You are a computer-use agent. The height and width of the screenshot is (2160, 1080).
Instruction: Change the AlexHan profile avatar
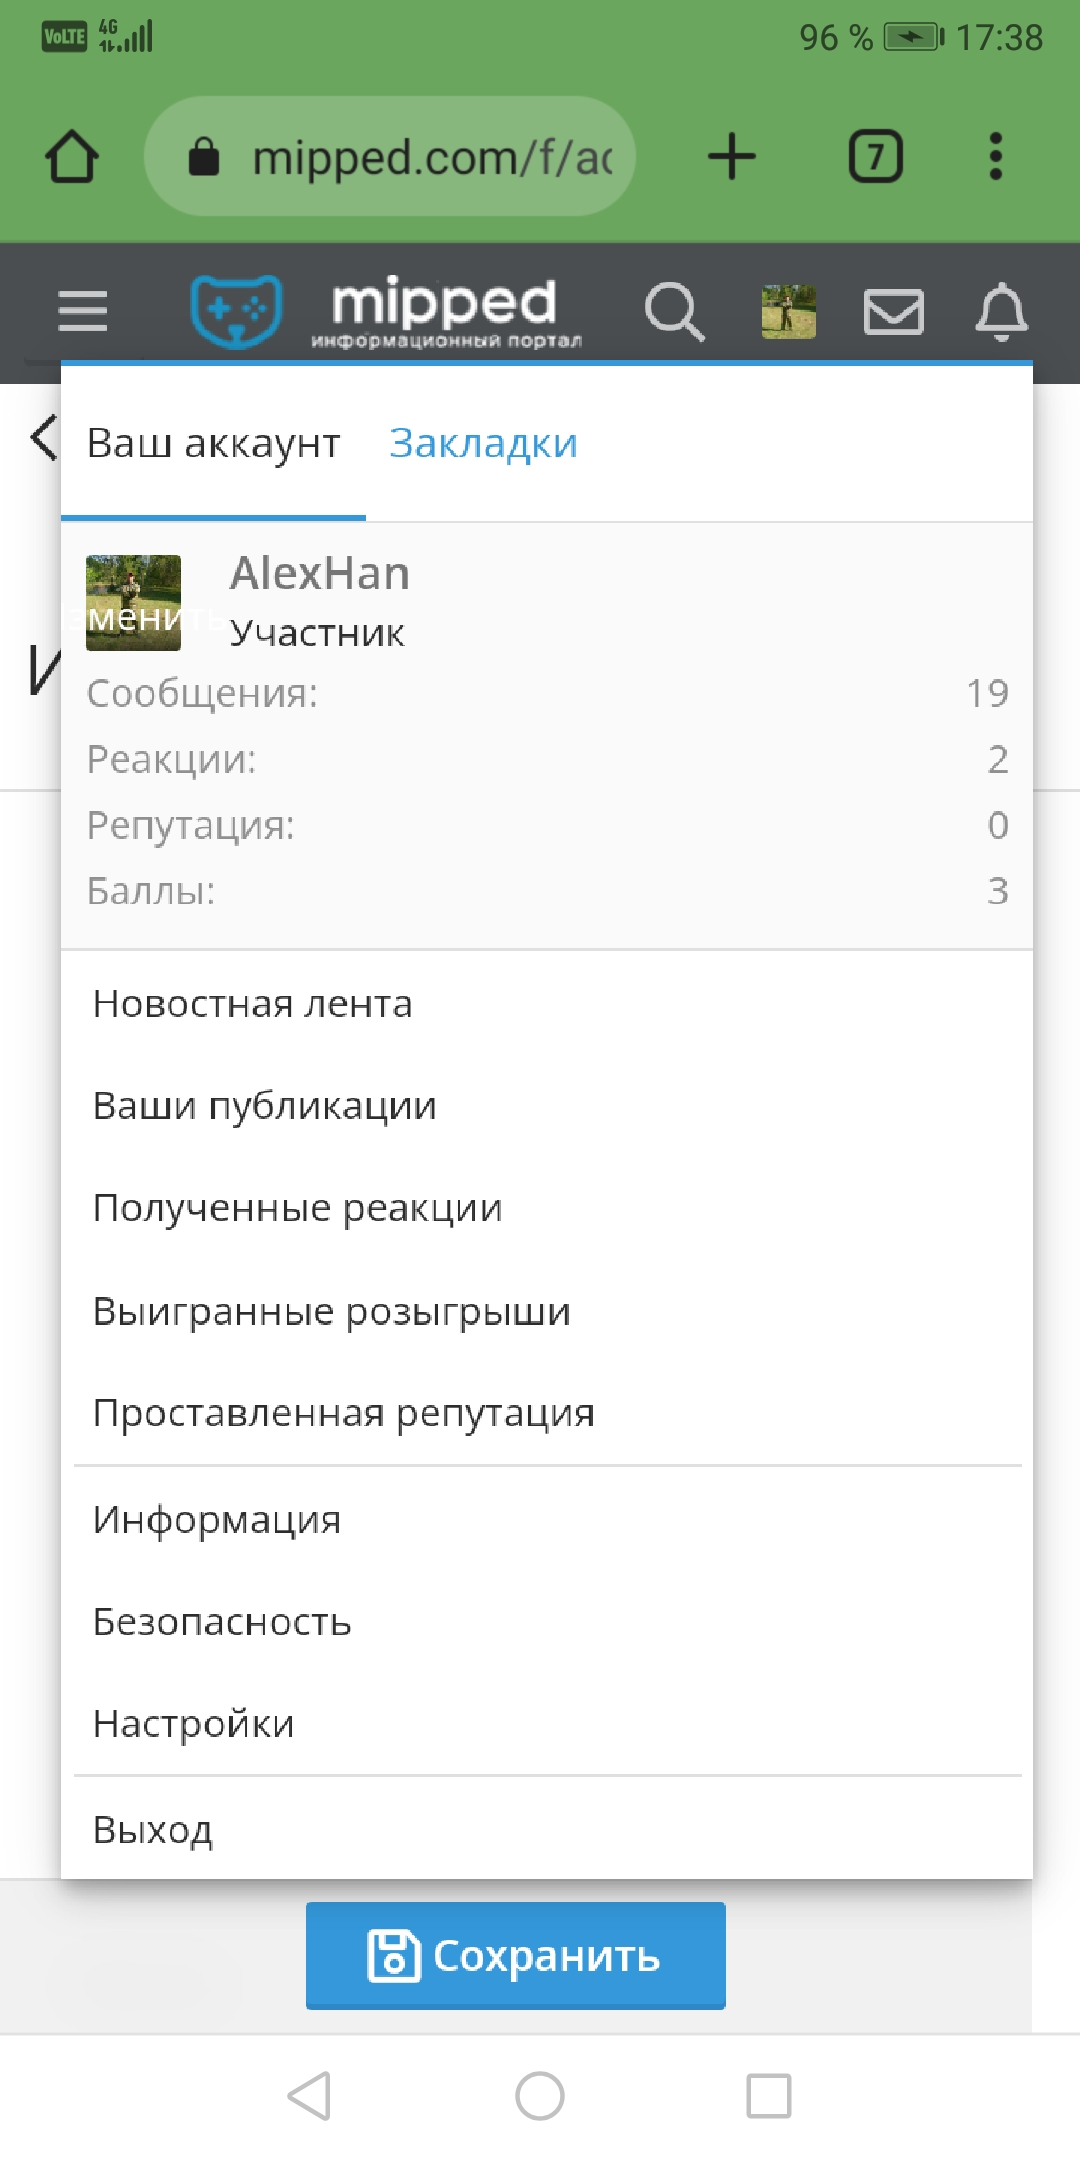[x=133, y=603]
